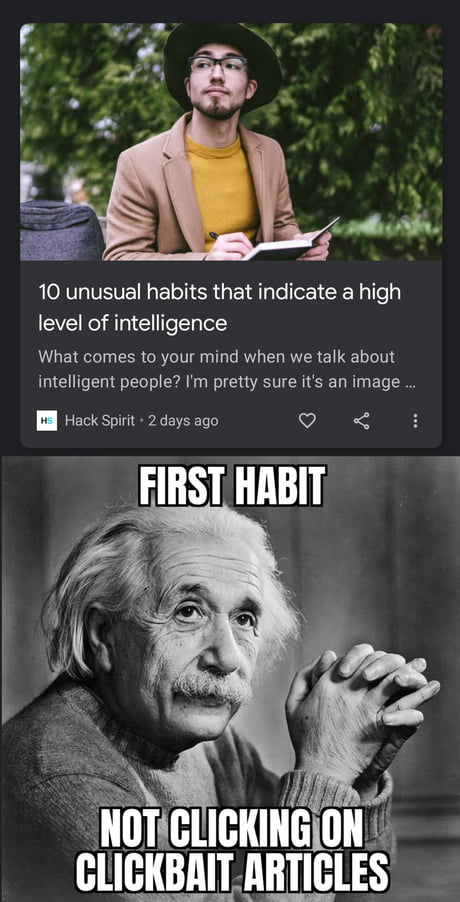The height and width of the screenshot is (902, 460).
Task: Click the '2 days ago' timestamp
Action: [x=183, y=421]
